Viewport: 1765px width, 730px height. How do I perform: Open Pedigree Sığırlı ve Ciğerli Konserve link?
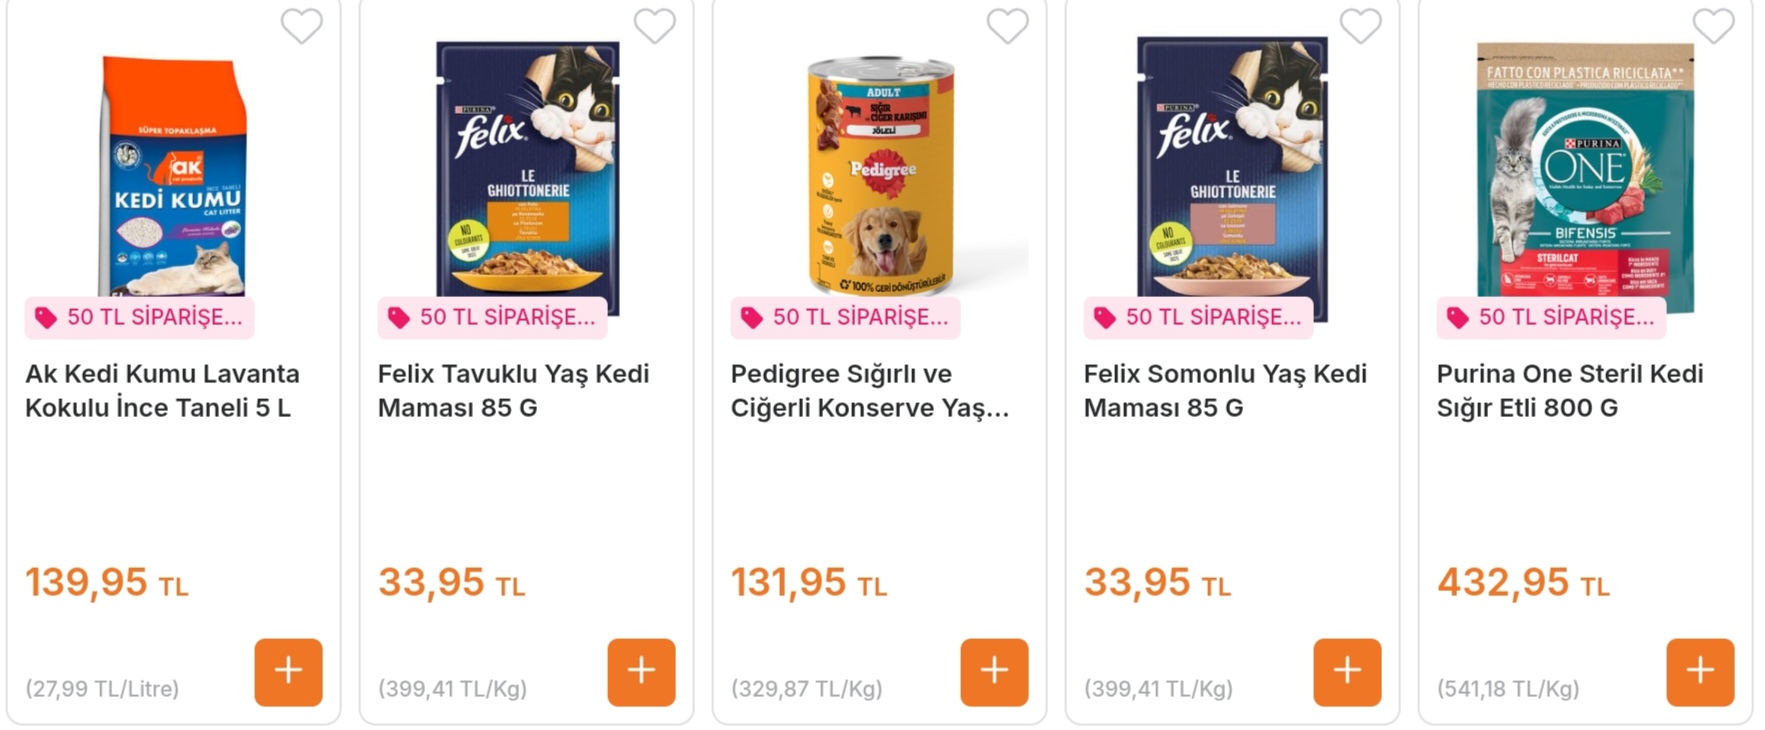point(869,390)
